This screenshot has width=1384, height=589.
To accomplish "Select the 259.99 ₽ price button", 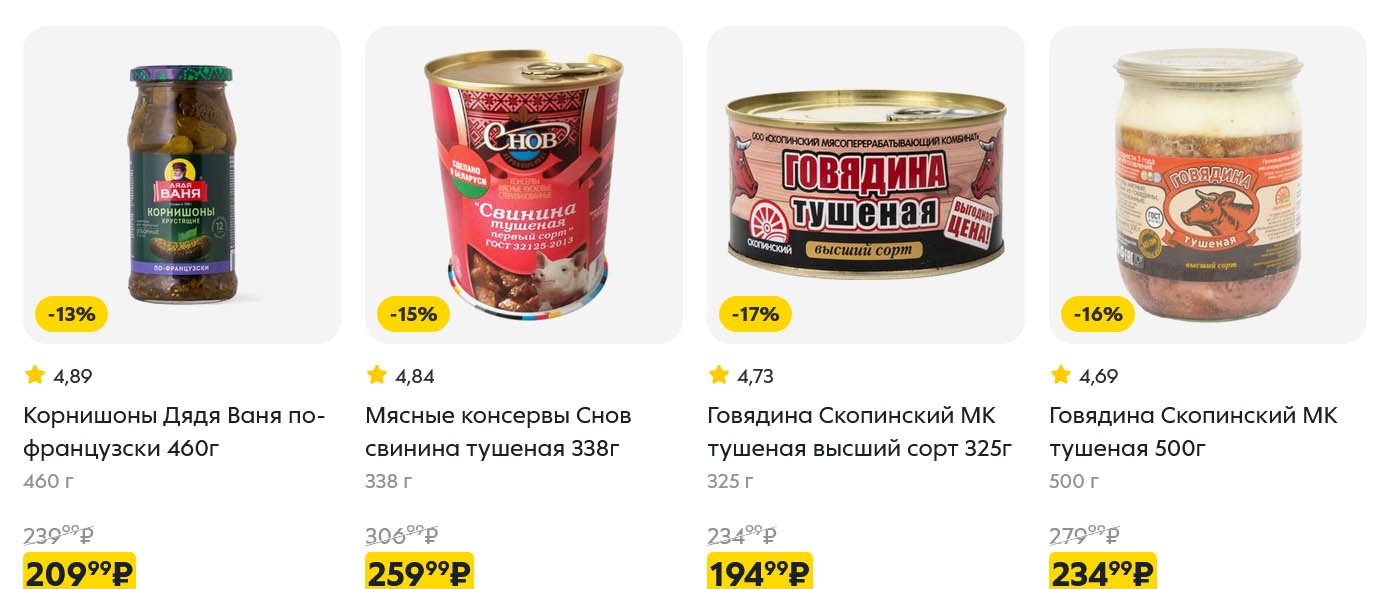I will tap(419, 571).
